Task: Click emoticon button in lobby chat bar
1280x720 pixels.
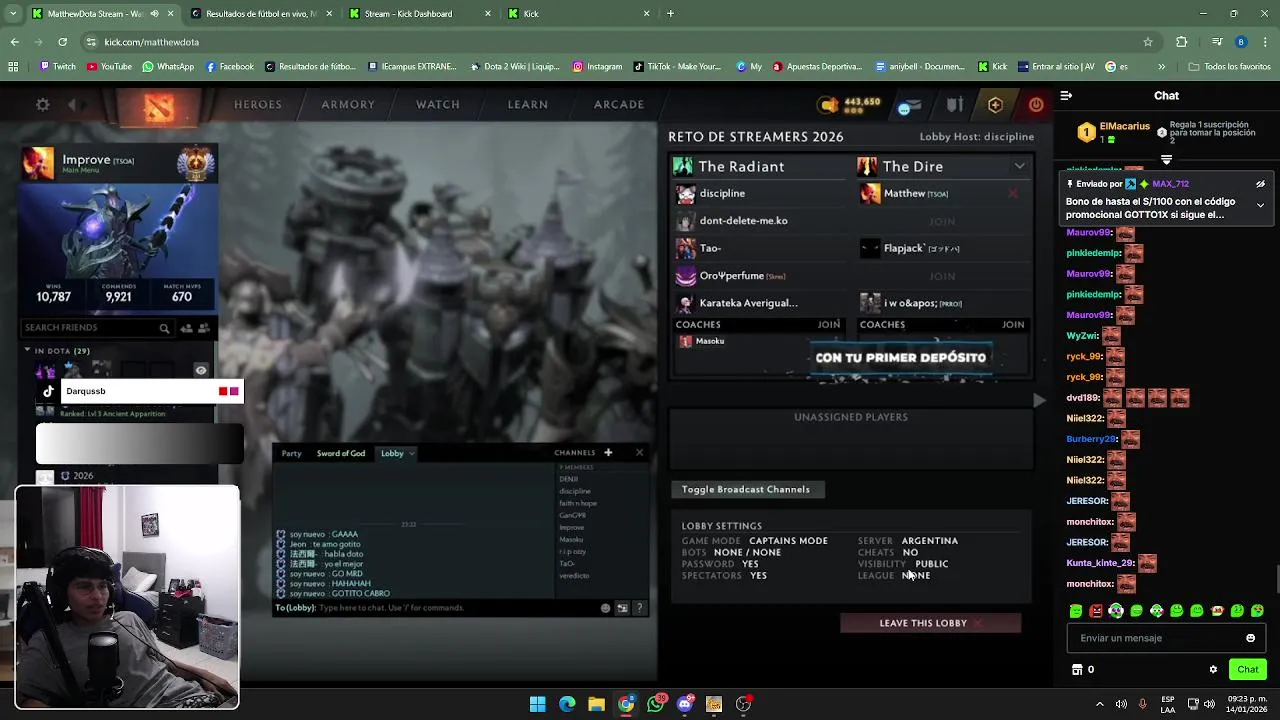Action: 605,608
